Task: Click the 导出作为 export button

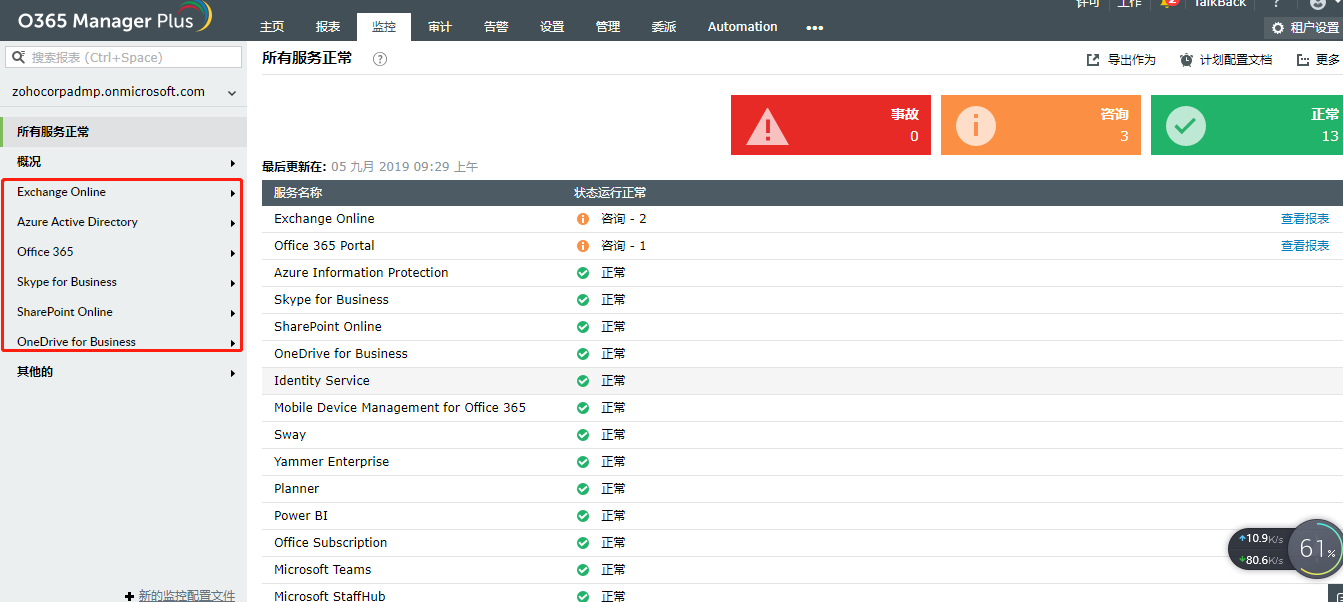Action: [1121, 60]
